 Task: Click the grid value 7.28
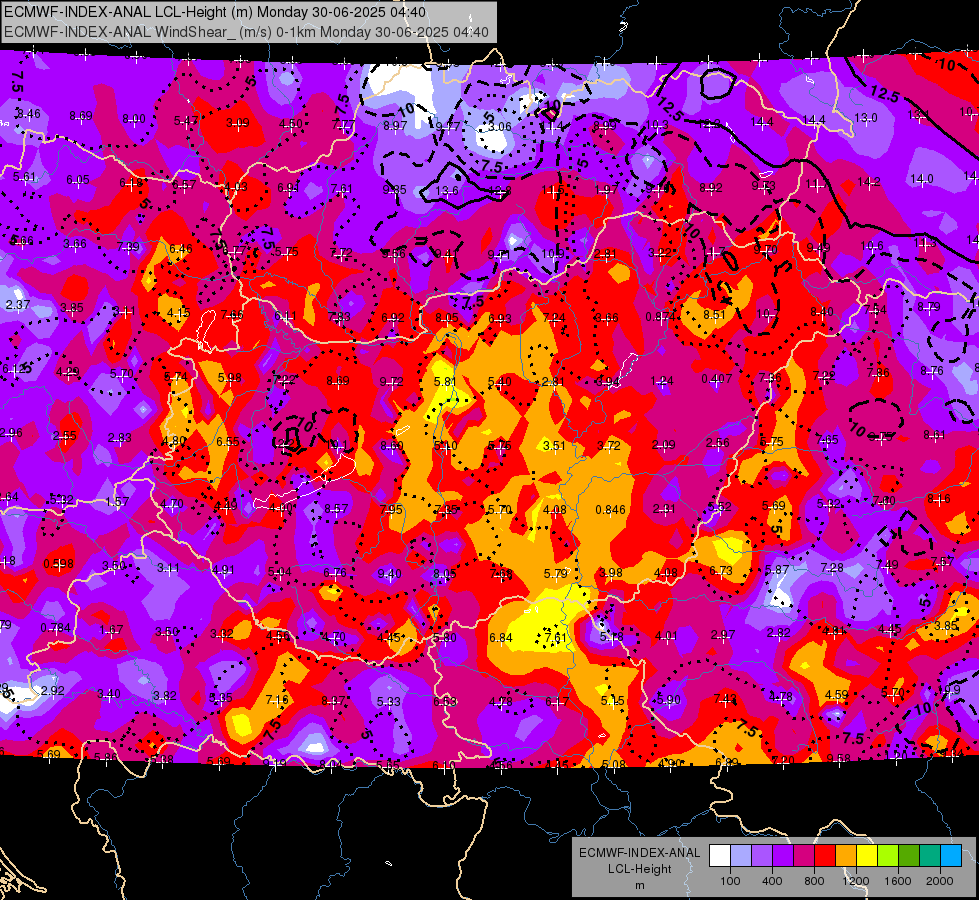pos(832,568)
